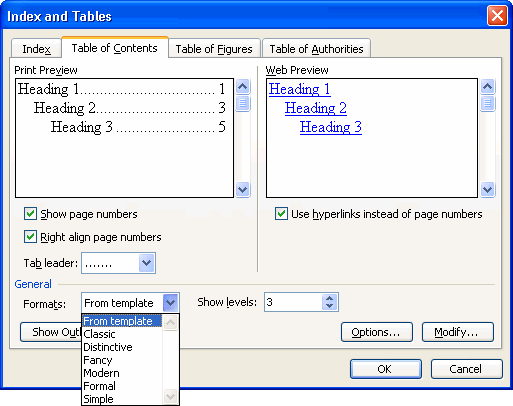This screenshot has height=406, width=513.
Task: Click Heading 1 link in Web Preview
Action: click(300, 89)
